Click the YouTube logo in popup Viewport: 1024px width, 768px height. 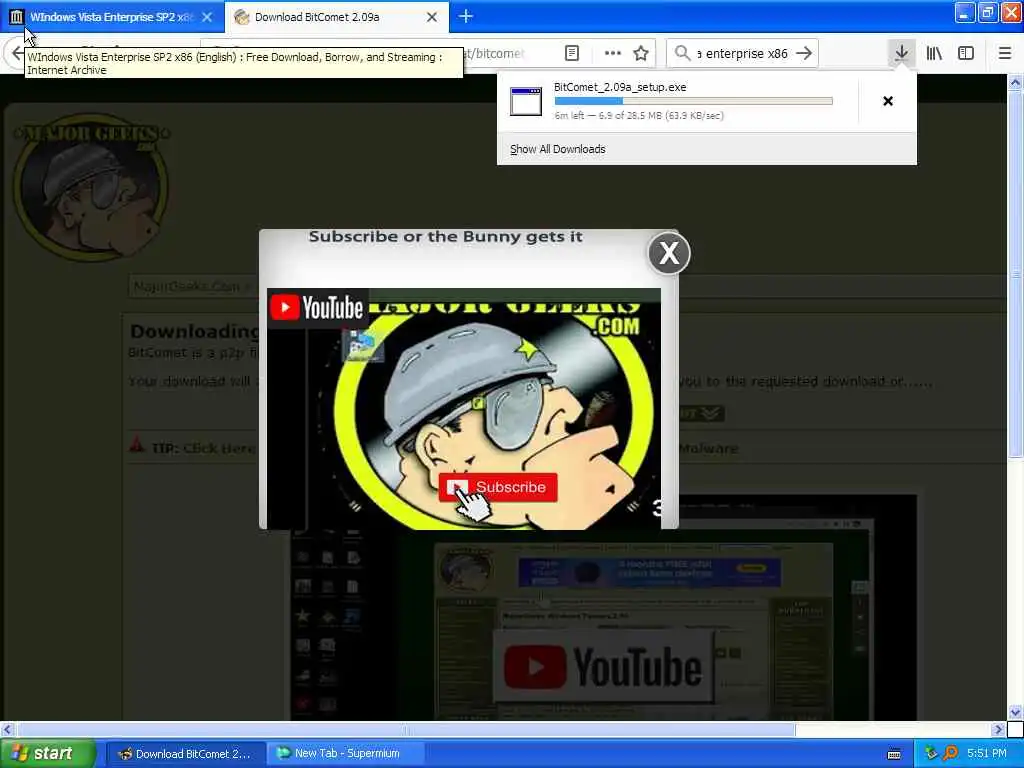(x=317, y=308)
